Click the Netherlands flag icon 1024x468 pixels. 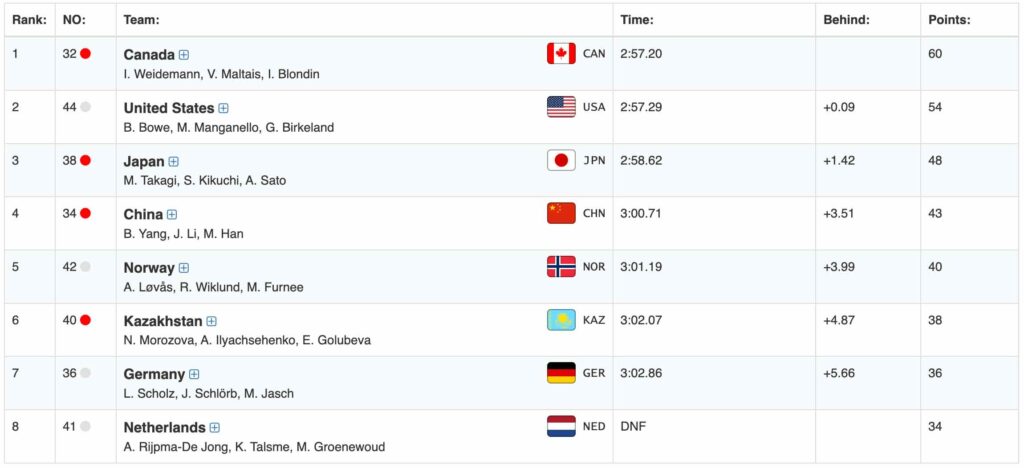tap(561, 426)
